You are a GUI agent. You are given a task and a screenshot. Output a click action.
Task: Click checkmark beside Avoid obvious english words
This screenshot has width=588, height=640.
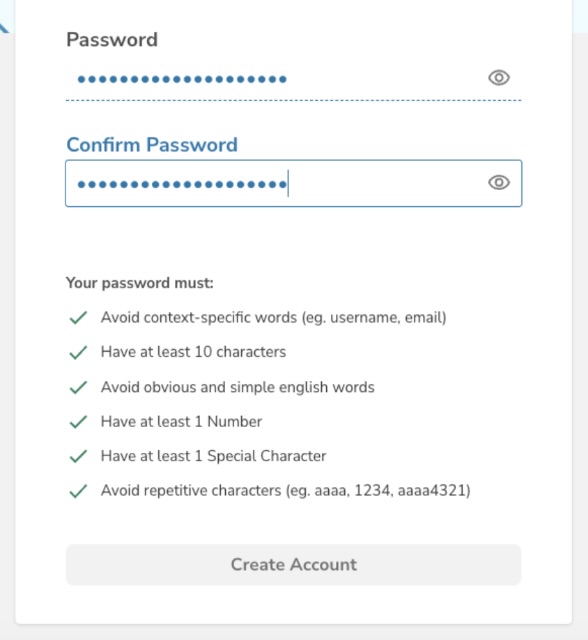tap(78, 387)
